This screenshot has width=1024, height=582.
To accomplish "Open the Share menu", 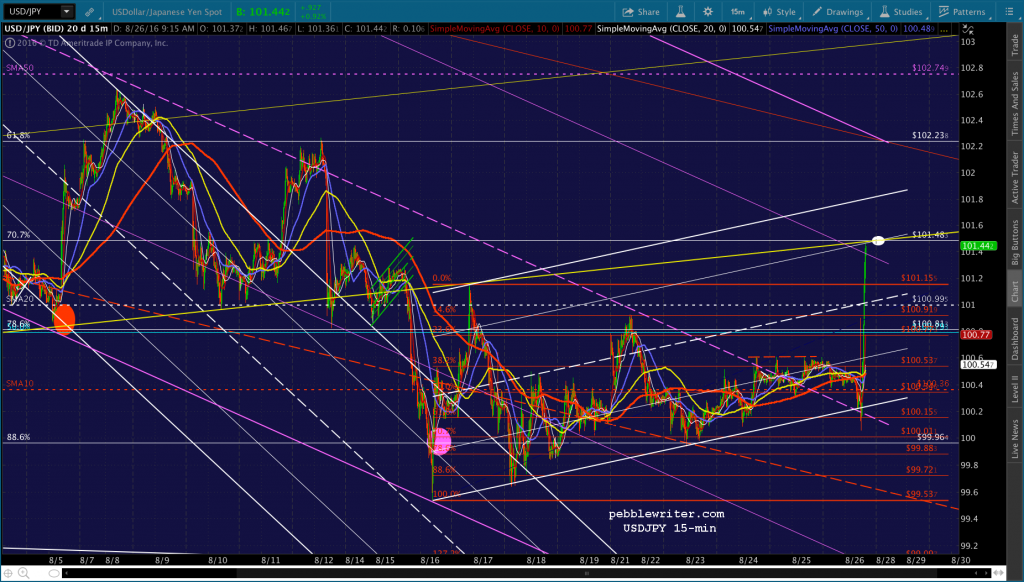I will 640,12.
